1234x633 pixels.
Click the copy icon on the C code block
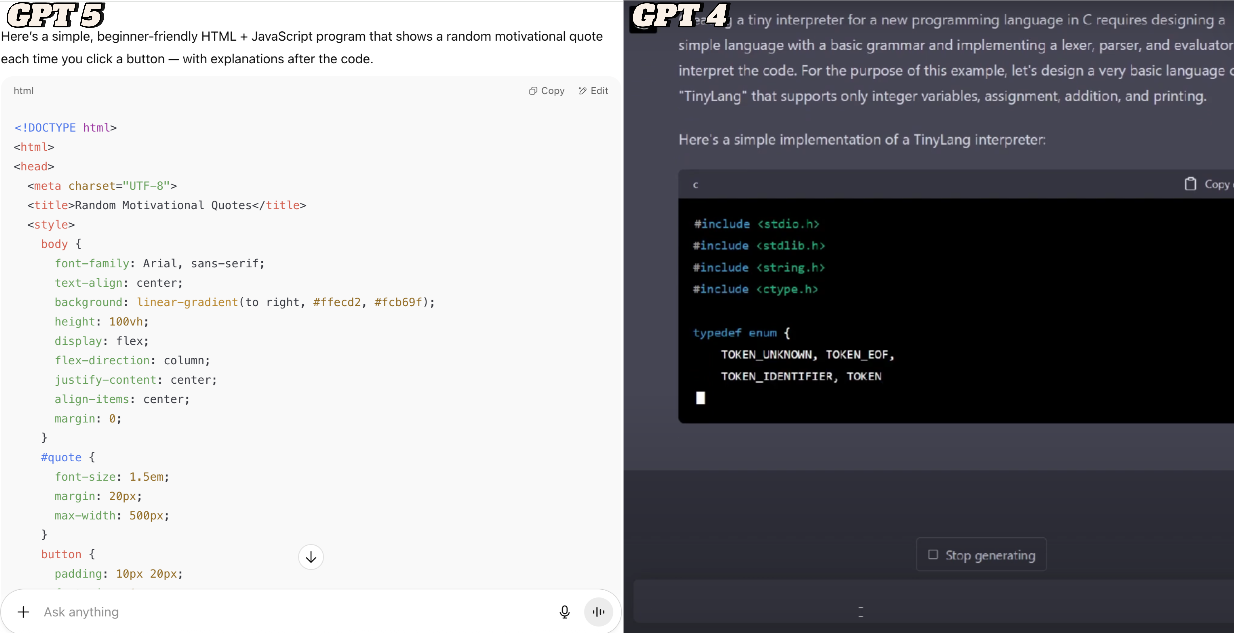click(1190, 184)
